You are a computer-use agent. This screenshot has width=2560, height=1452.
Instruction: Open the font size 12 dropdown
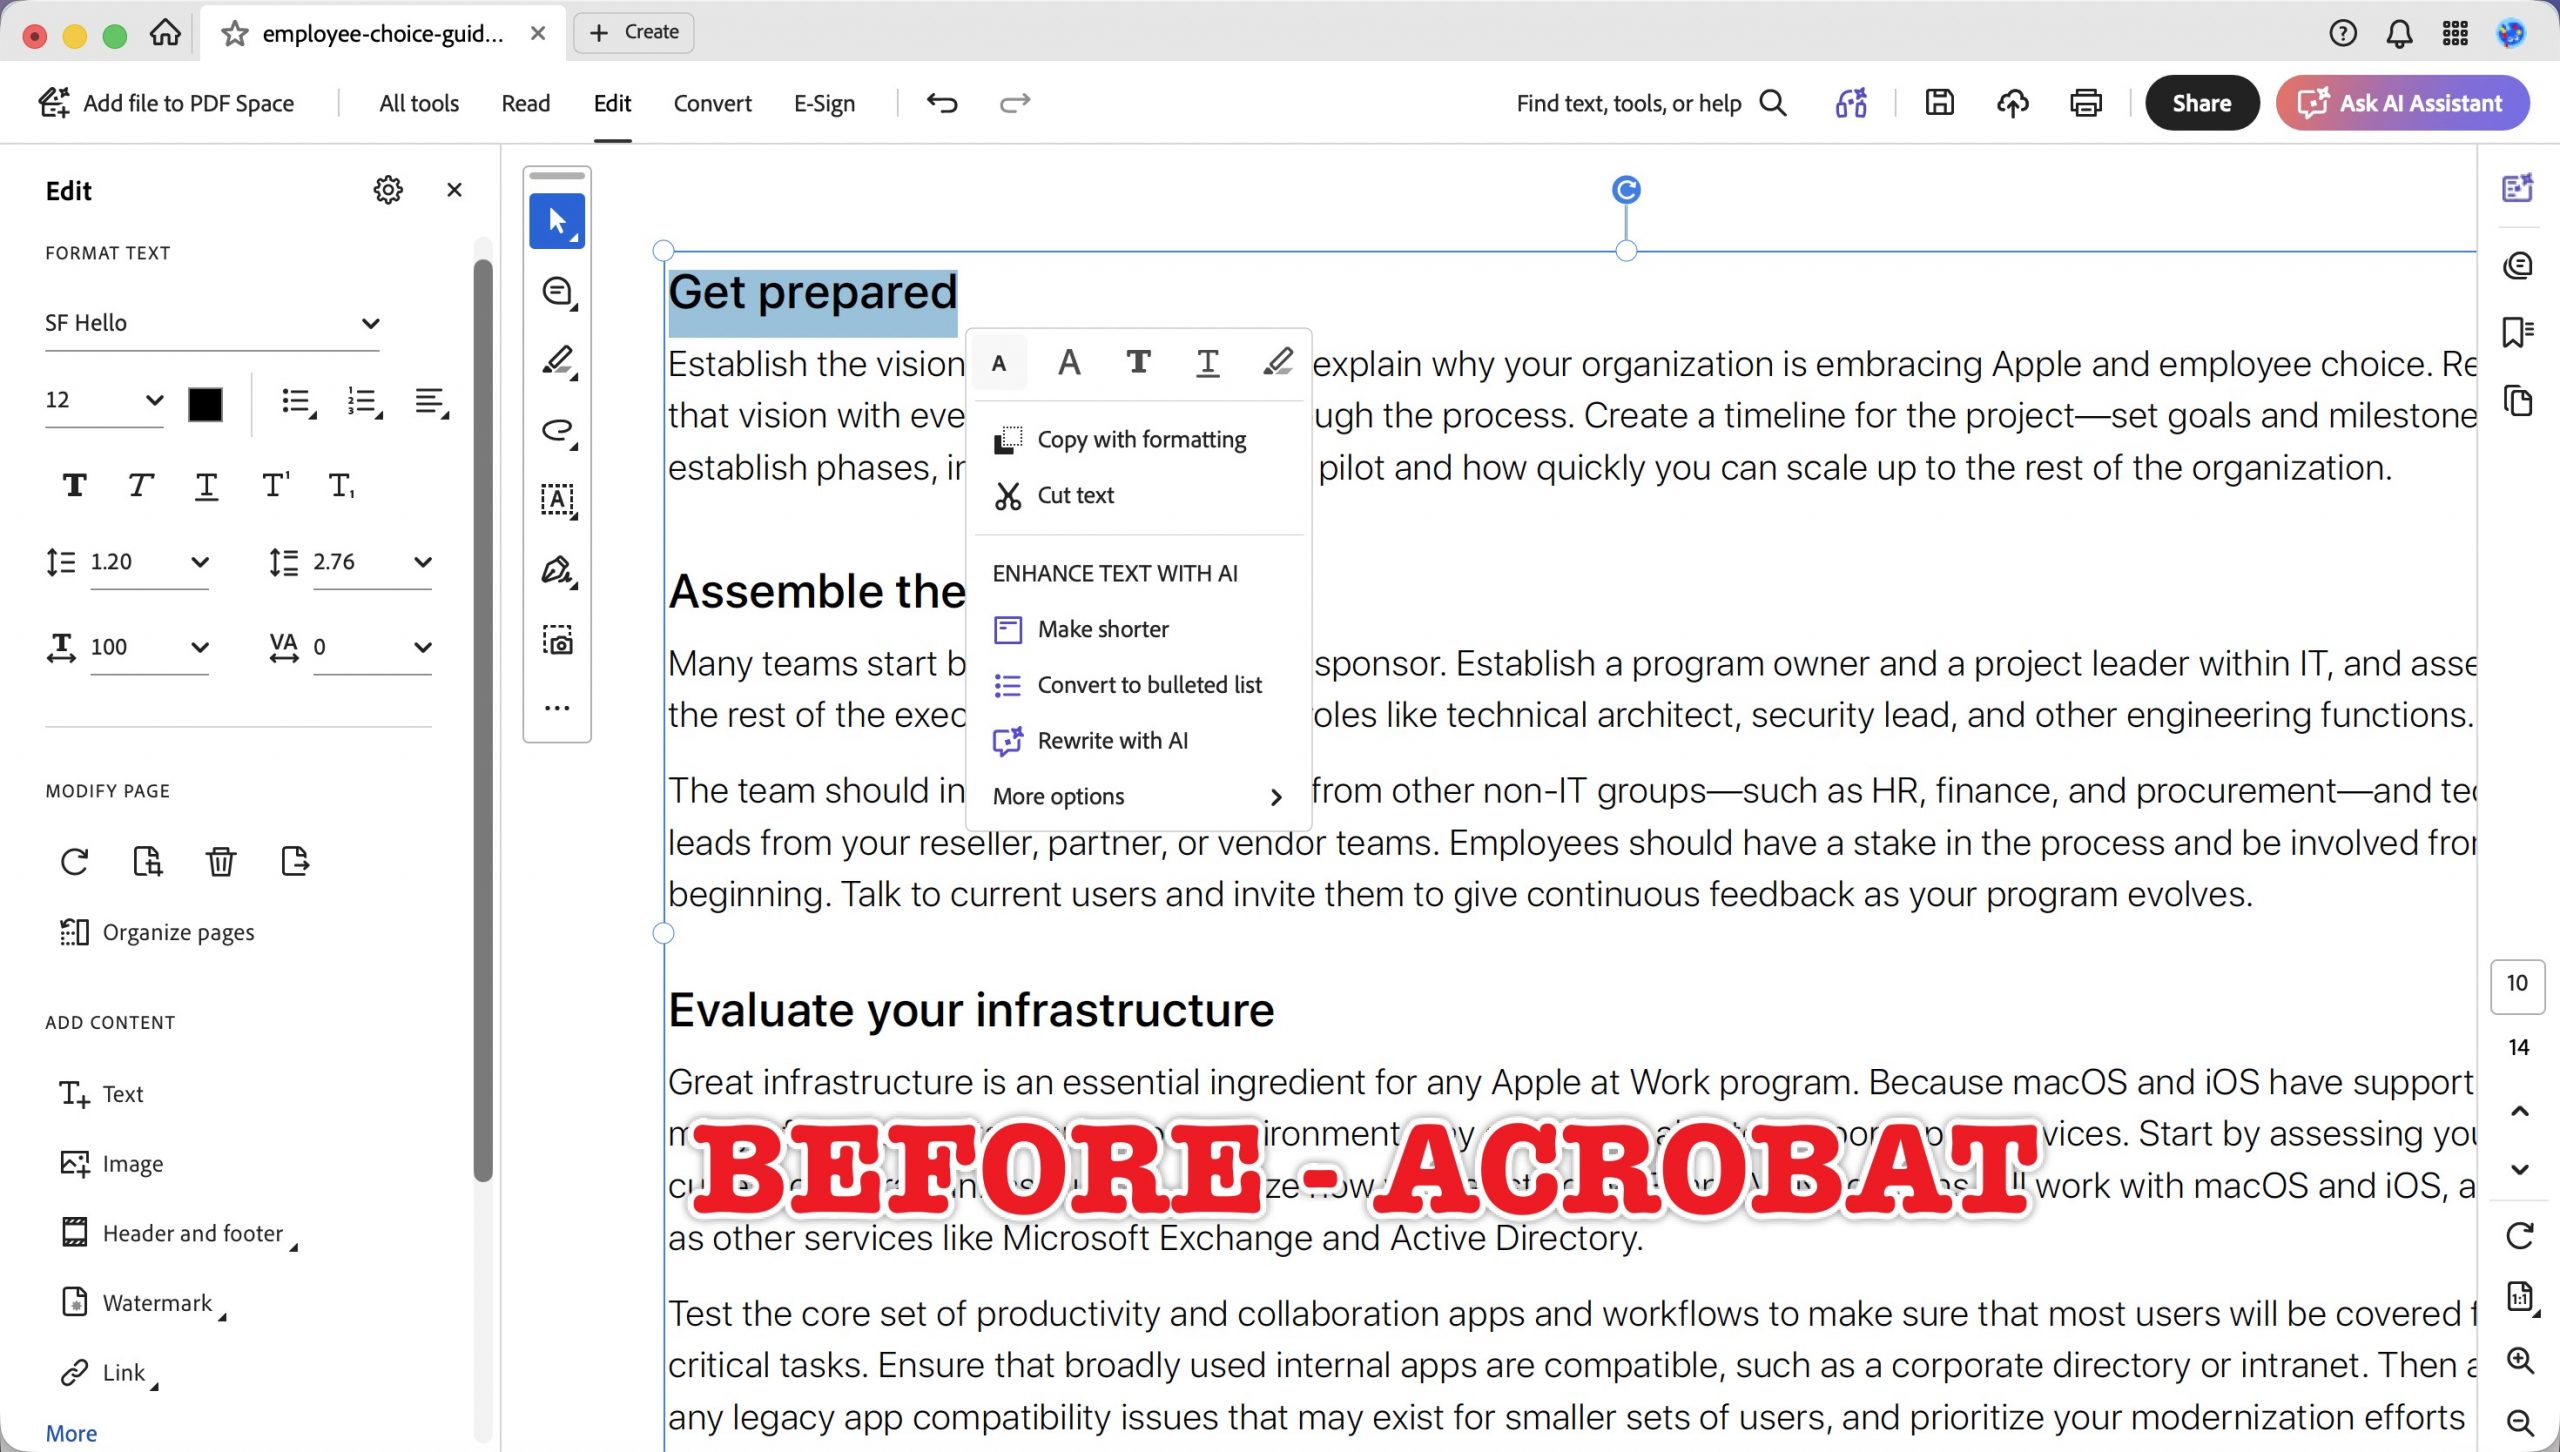point(104,400)
